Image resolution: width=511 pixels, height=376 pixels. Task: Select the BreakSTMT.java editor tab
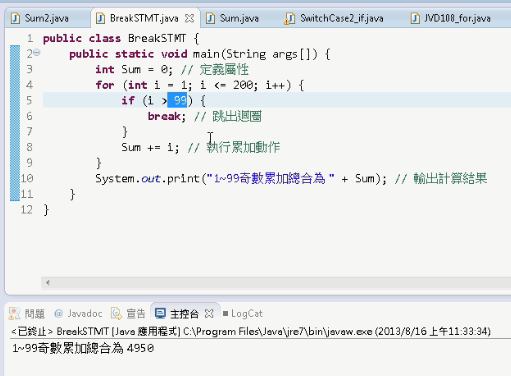tap(144, 18)
